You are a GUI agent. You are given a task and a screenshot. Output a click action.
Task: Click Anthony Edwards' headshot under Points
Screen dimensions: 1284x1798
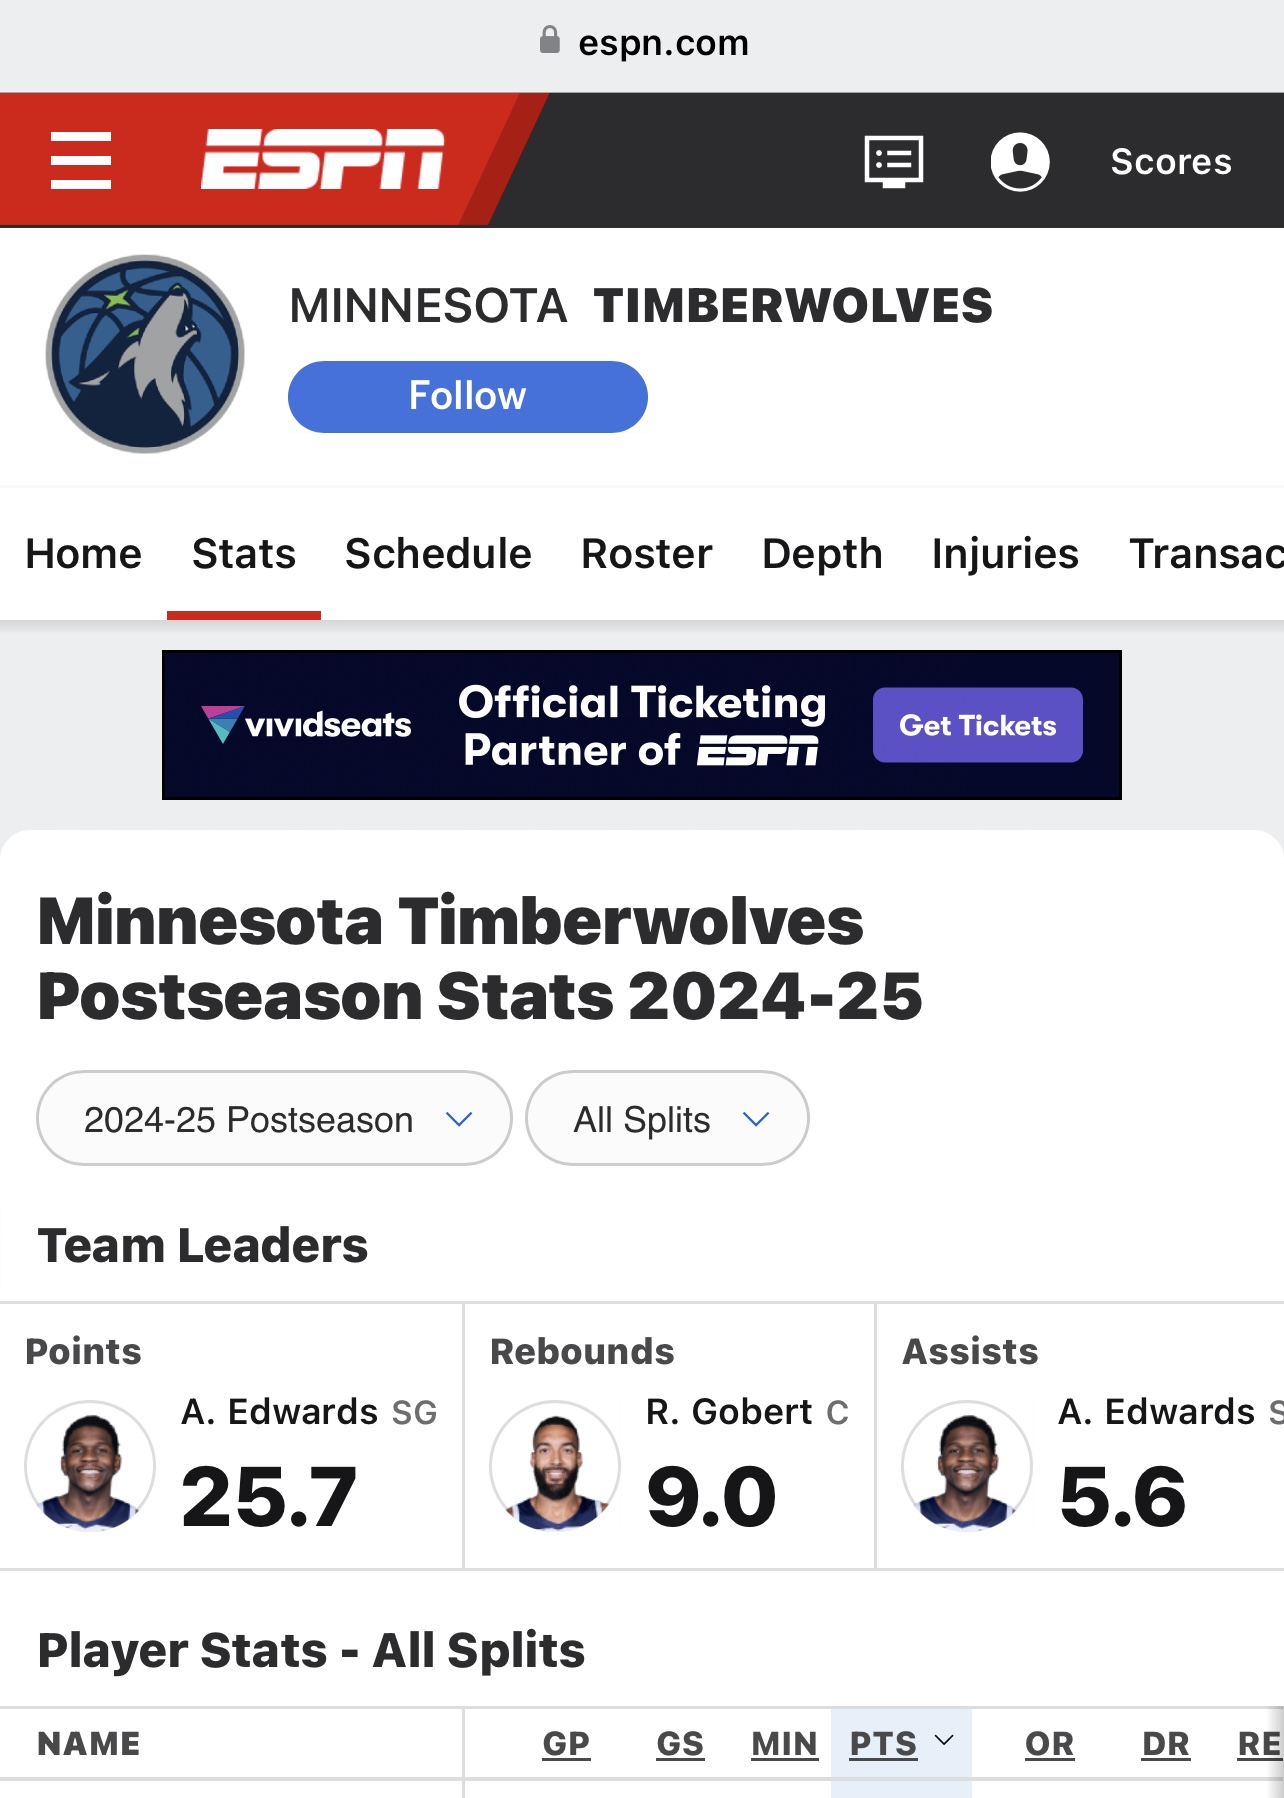click(90, 1465)
